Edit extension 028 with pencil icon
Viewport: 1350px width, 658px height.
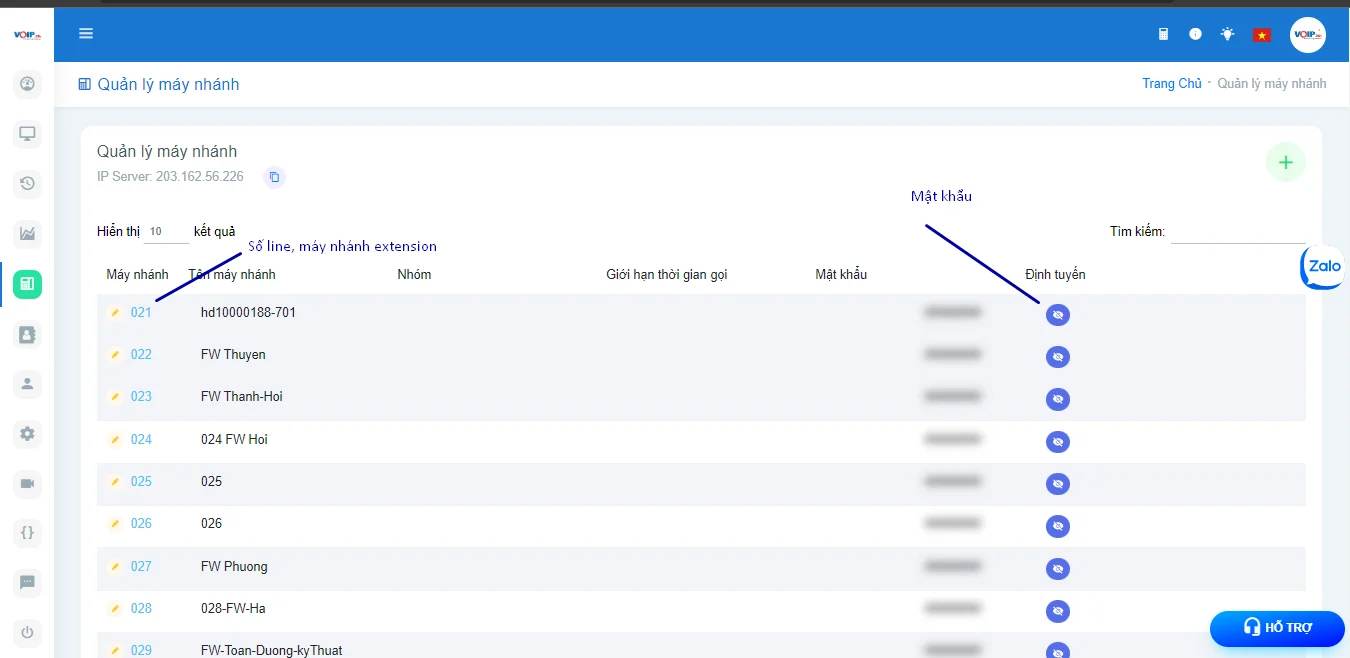[115, 609]
